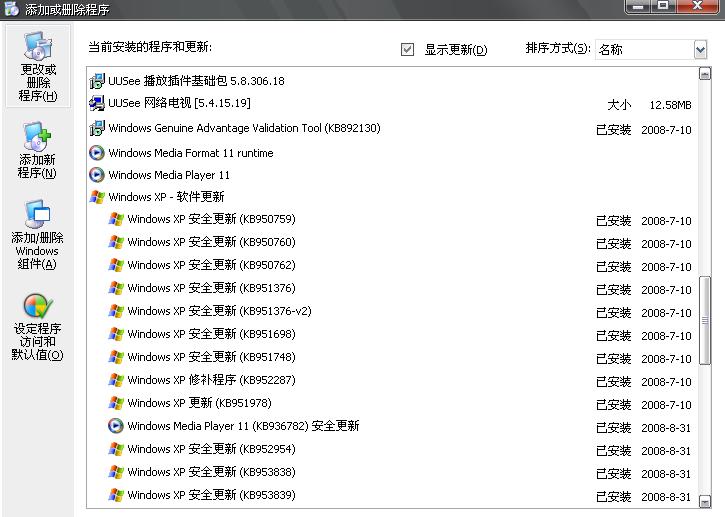The width and height of the screenshot is (725, 517).
Task: Maximize the 添加或删除程序 window
Action: click(x=663, y=6)
